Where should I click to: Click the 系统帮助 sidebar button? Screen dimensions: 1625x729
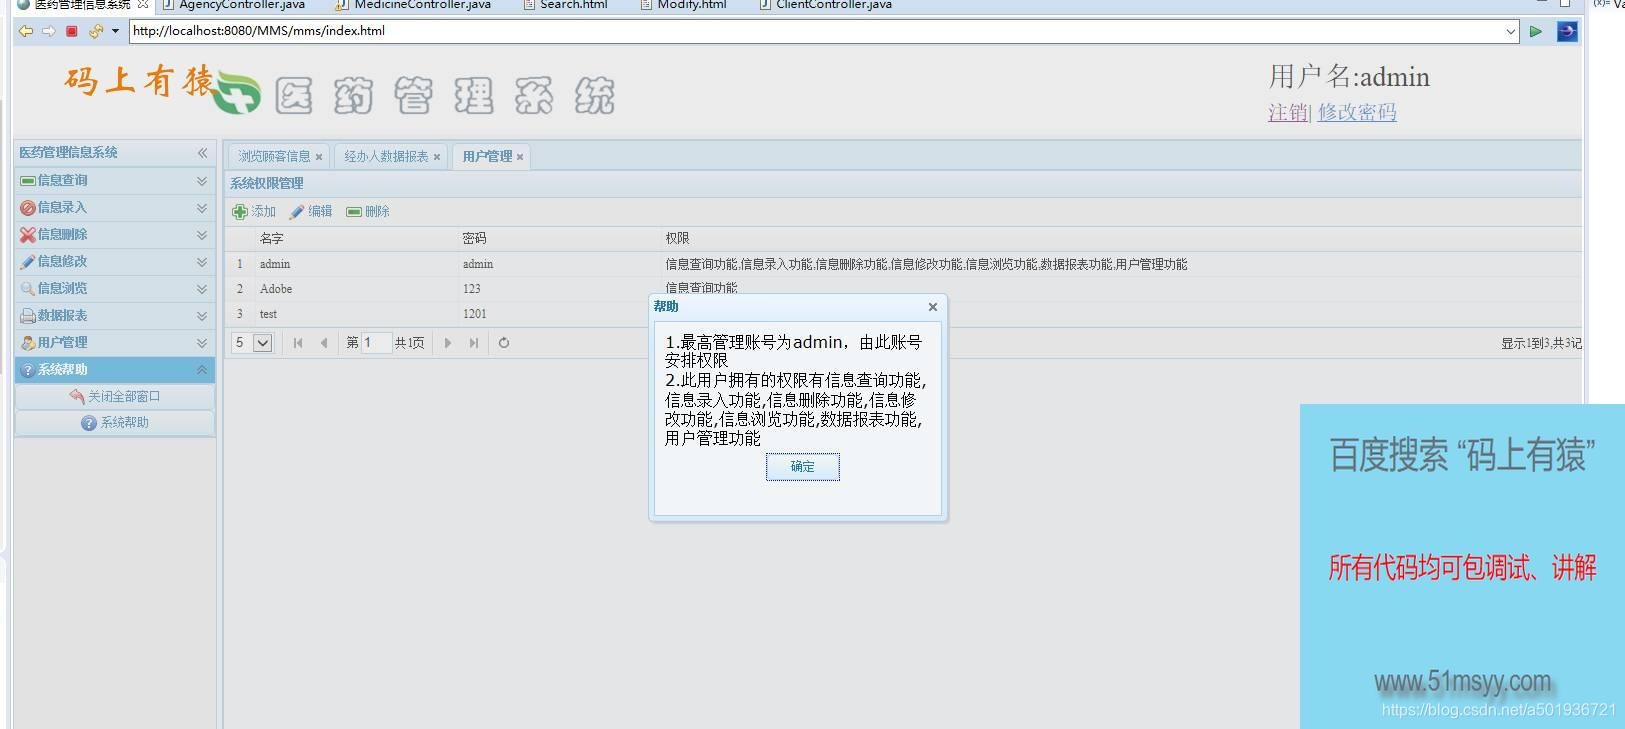[x=115, y=423]
